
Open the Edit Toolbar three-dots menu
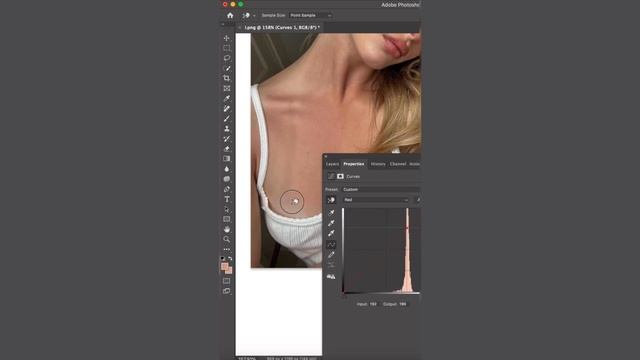tap(227, 249)
